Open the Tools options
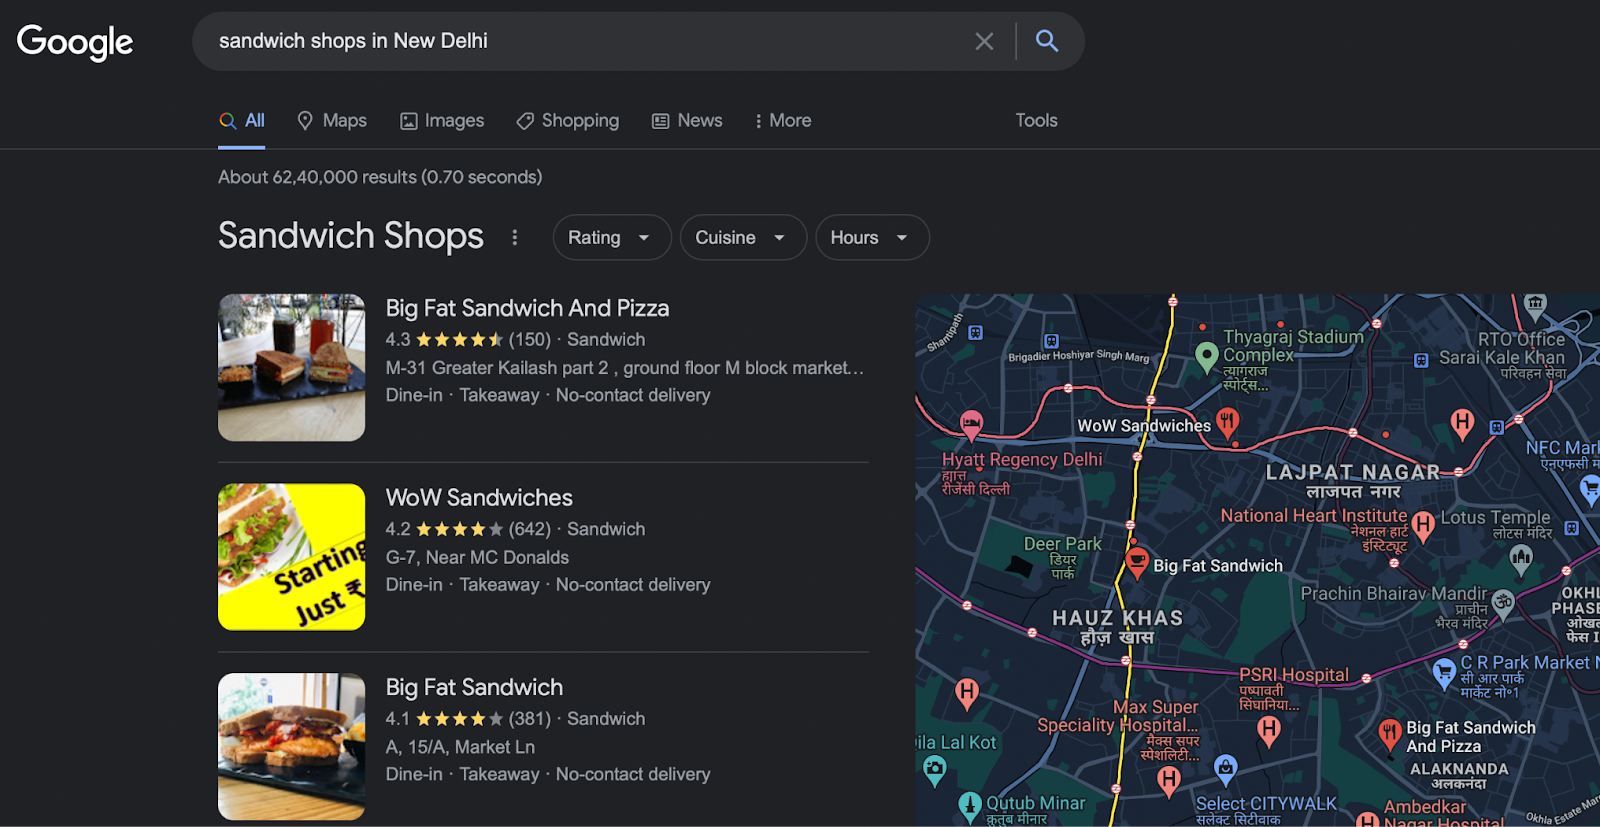Viewport: 1600px width, 827px height. pos(1036,120)
